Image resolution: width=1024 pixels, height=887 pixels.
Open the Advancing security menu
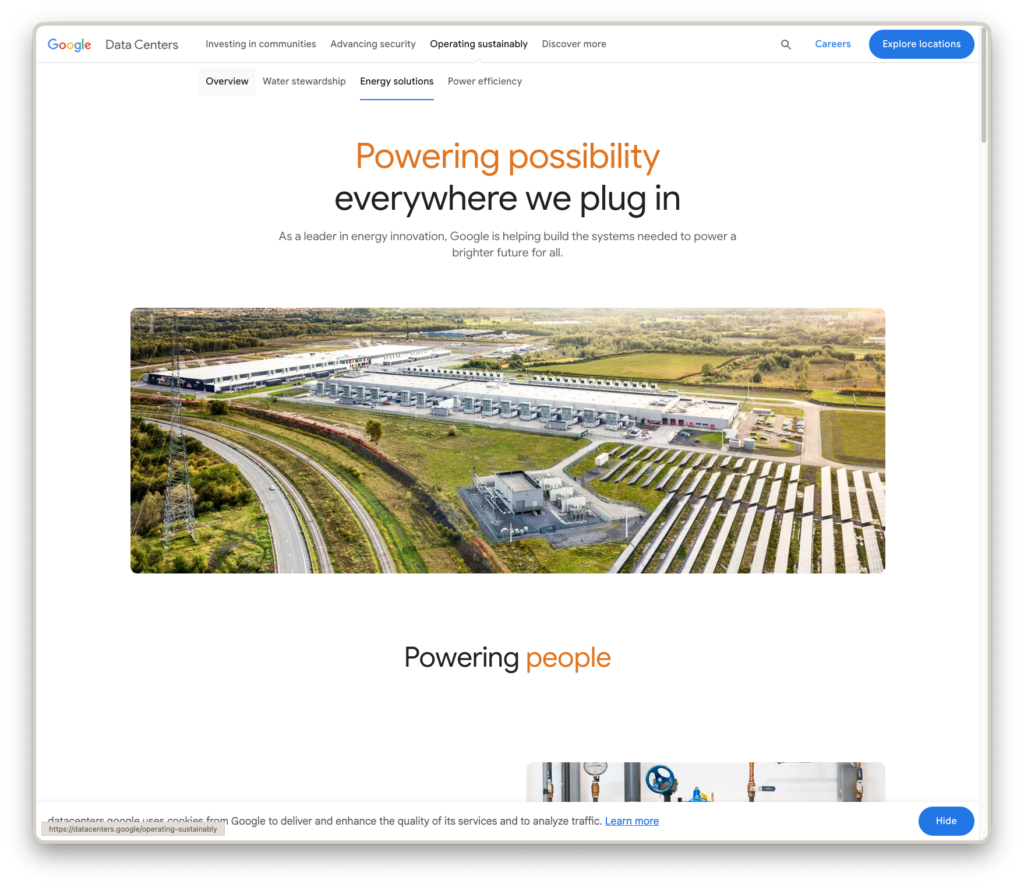click(372, 44)
